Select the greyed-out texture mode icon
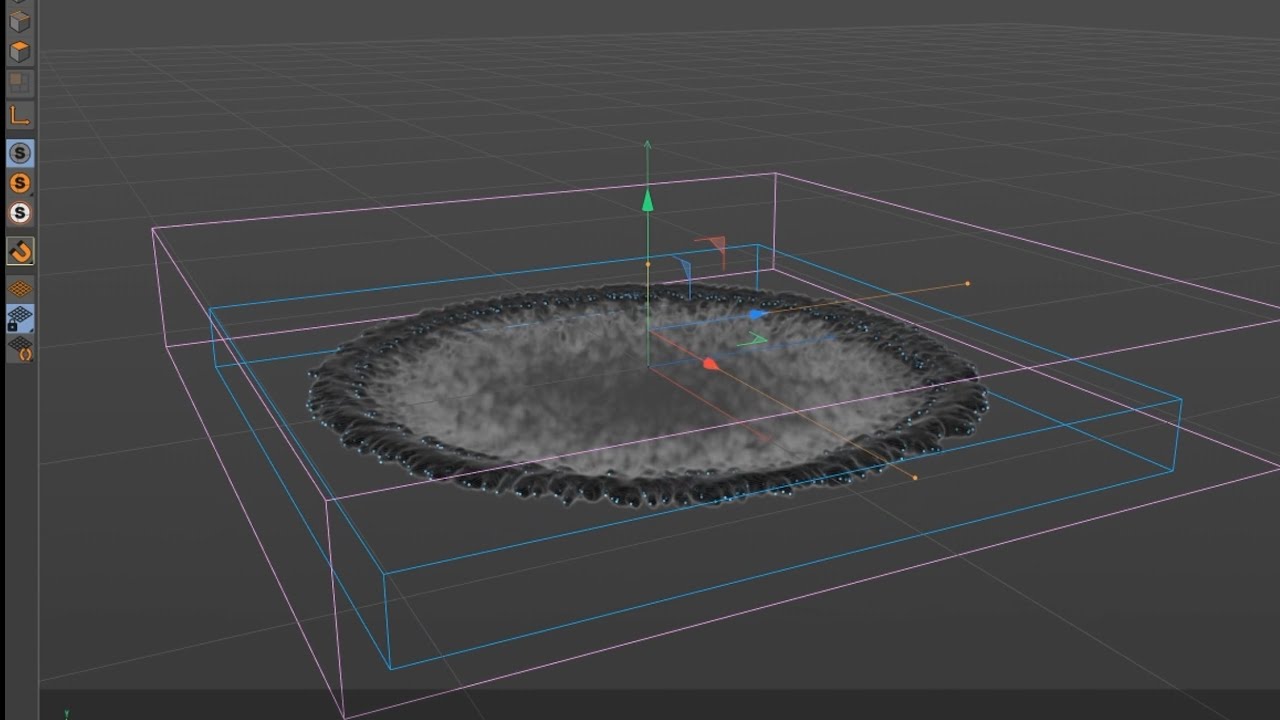Viewport: 1280px width, 720px height. (20, 82)
